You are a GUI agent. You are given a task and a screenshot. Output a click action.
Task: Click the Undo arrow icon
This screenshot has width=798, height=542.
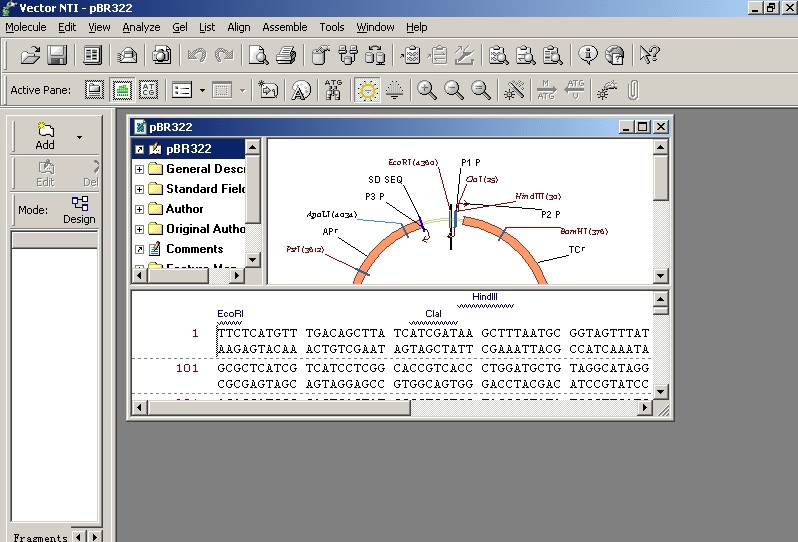coord(196,55)
